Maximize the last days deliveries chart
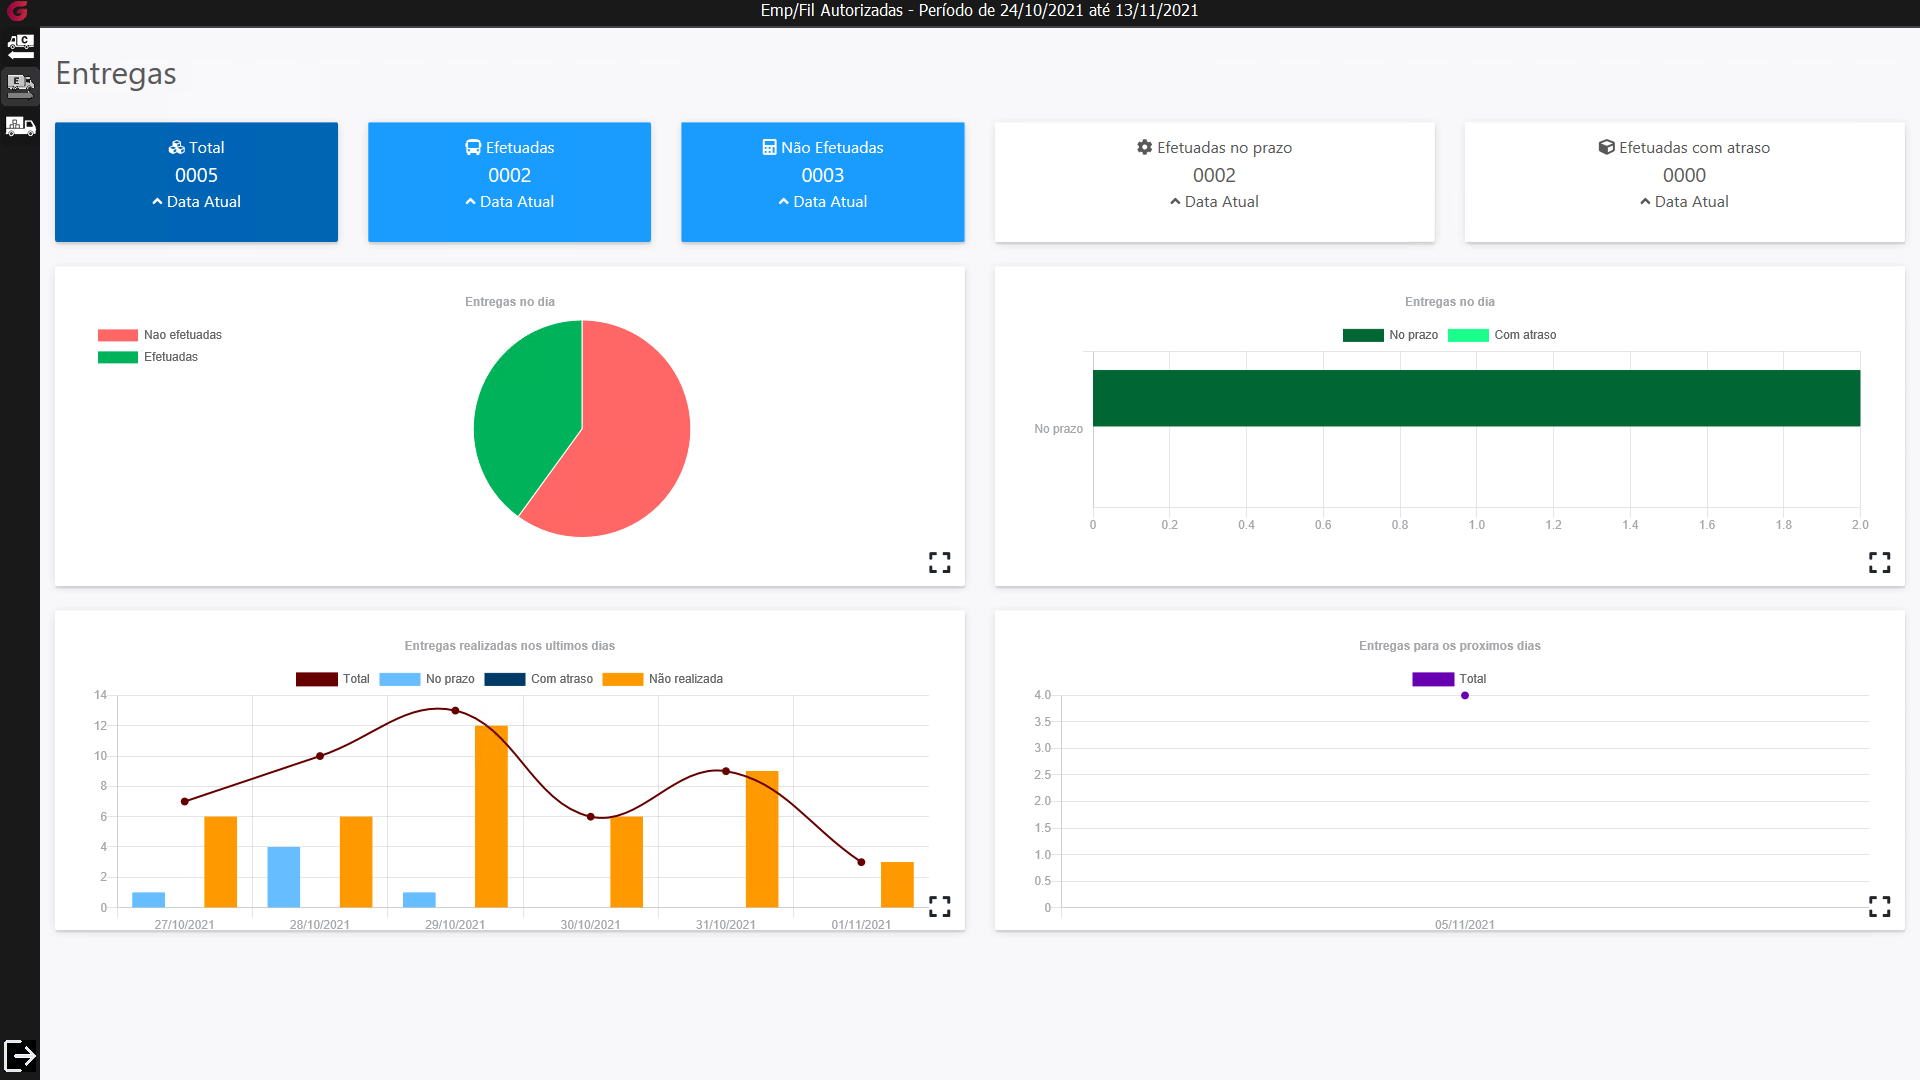1920x1080 pixels. click(939, 907)
